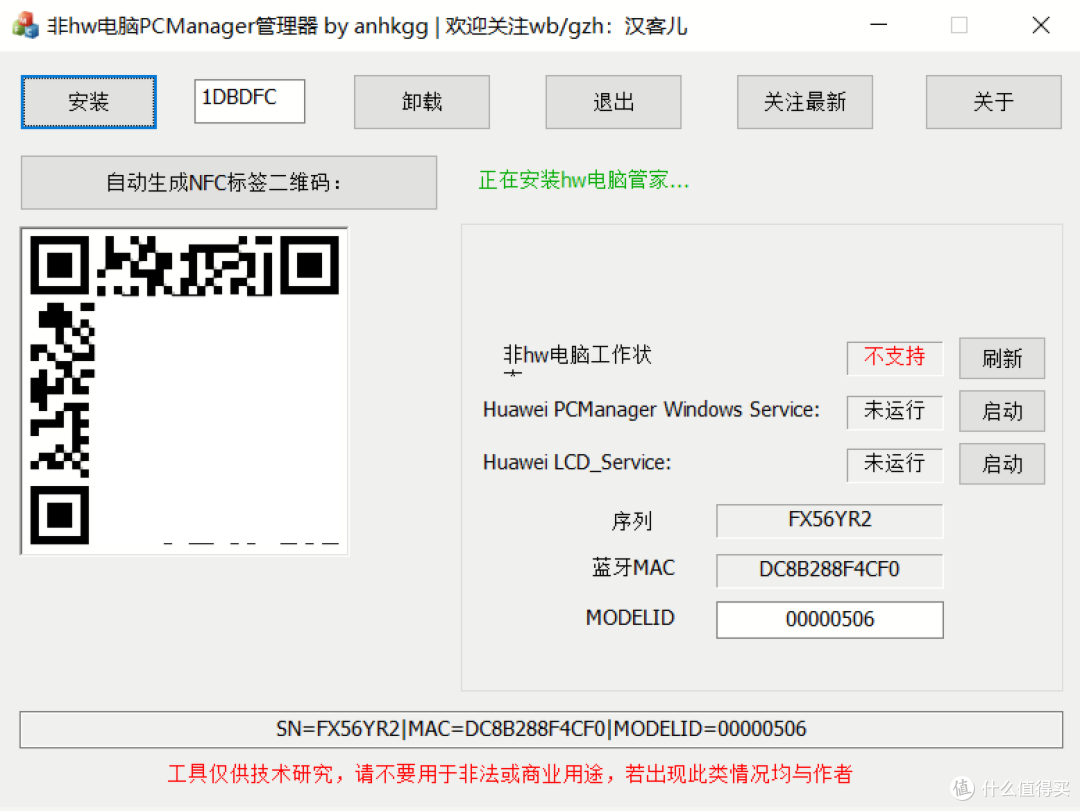Click 自动生成NFC标签二维码 generate button
The image size is (1080, 811).
point(229,183)
